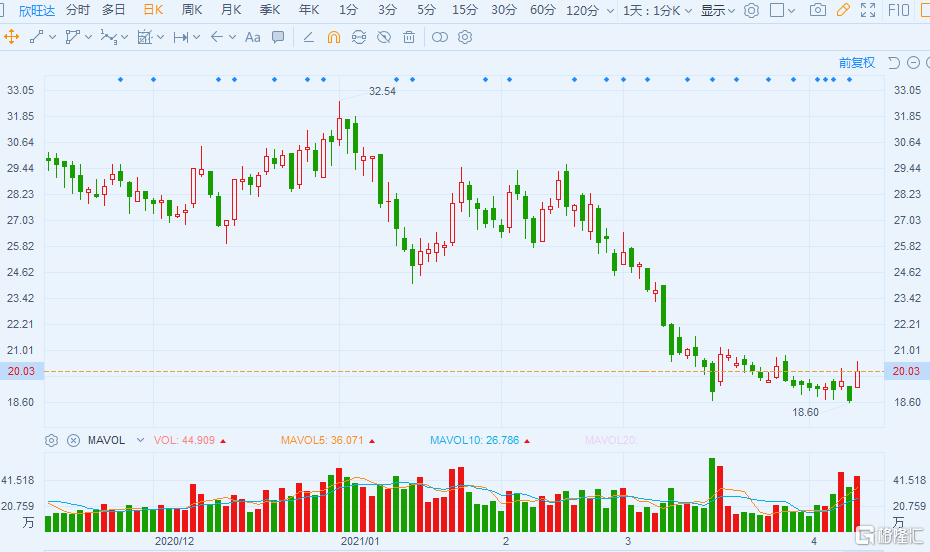The width and height of the screenshot is (930, 552).
Task: Switch to 年K yearly chart tab
Action: click(x=309, y=10)
